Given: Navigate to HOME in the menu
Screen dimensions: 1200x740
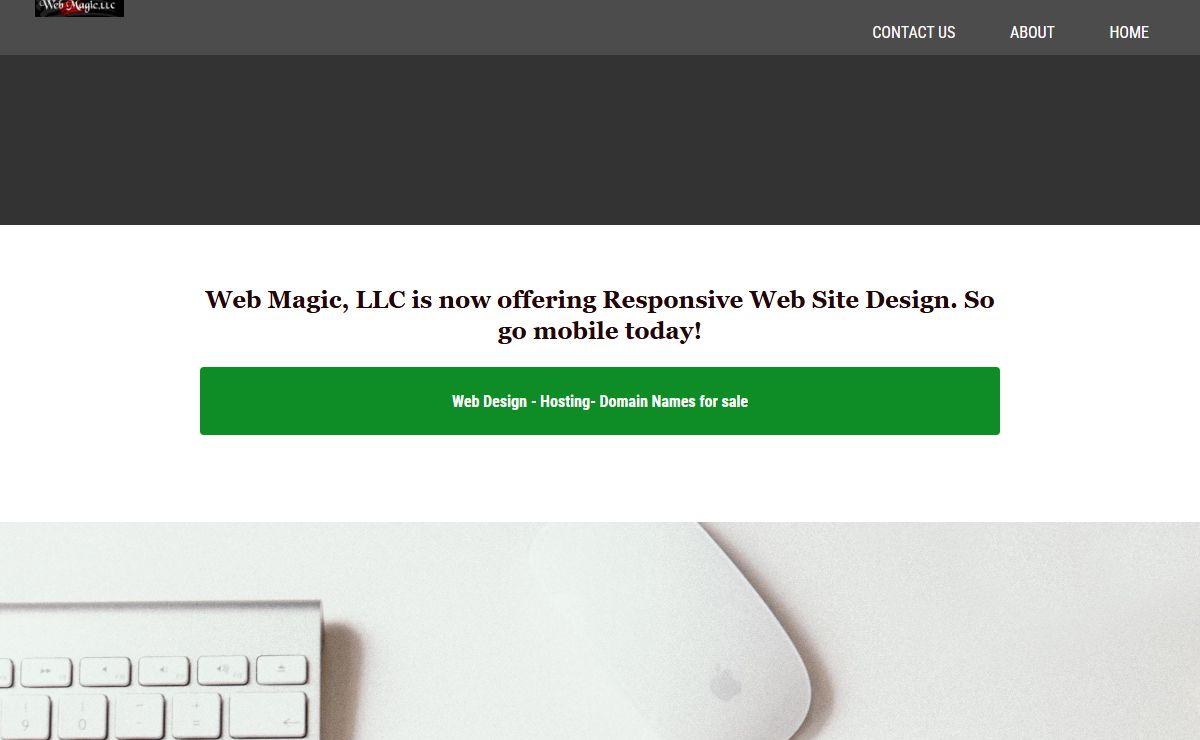Looking at the screenshot, I should click(1129, 32).
